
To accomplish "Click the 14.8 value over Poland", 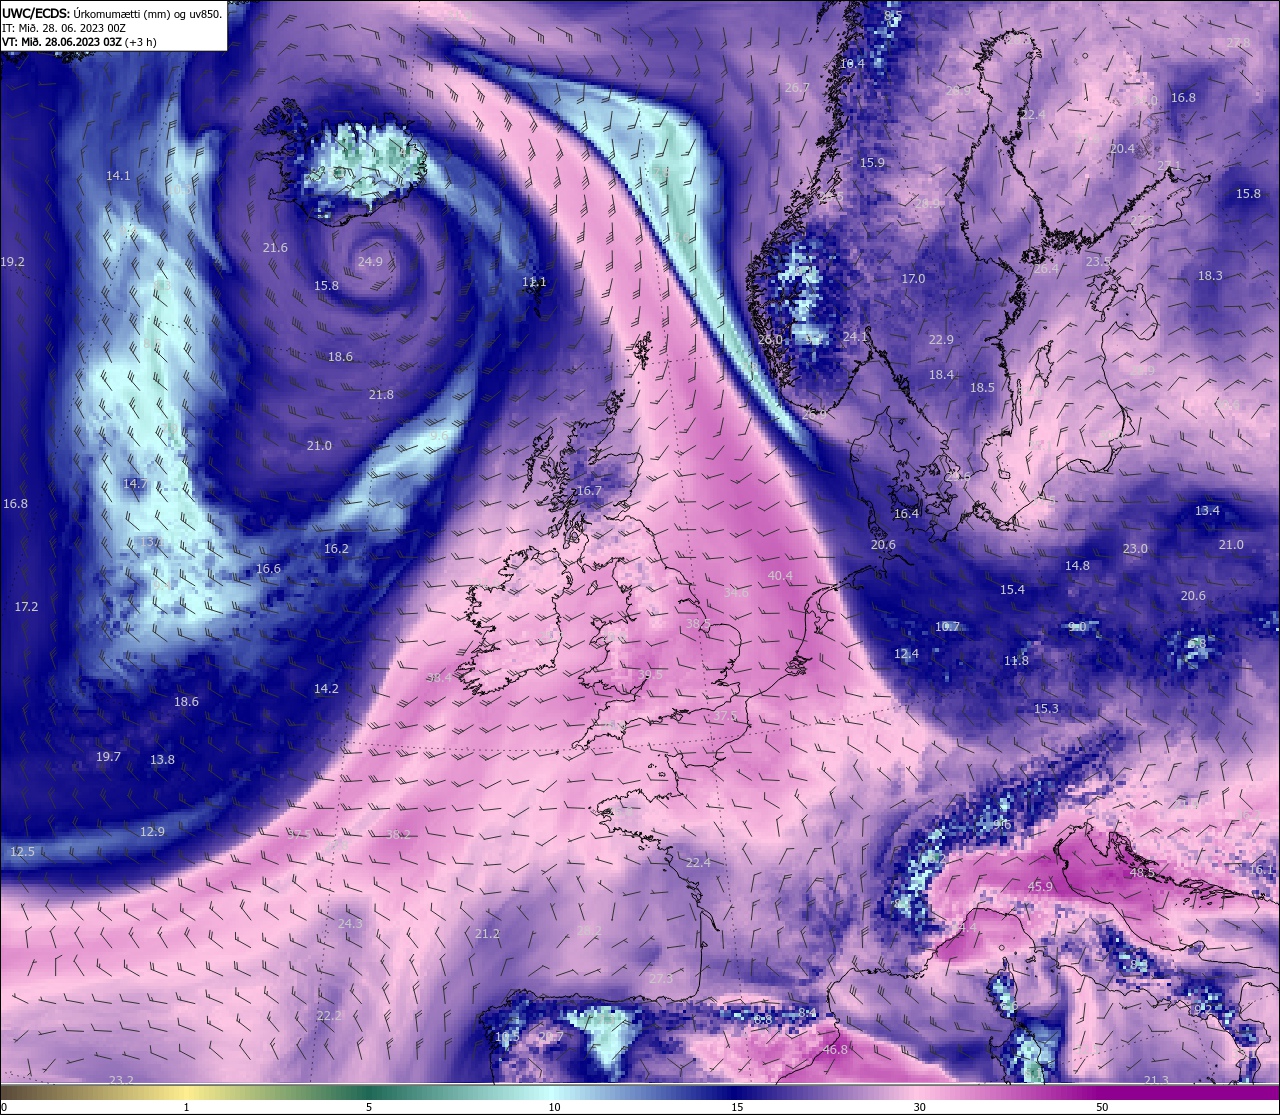I will (x=1077, y=566).
